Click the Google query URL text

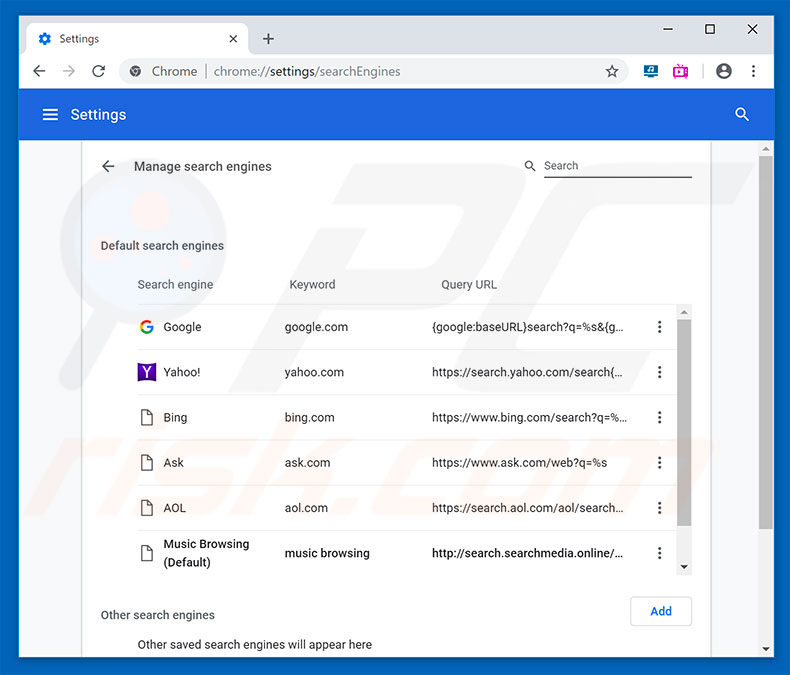click(528, 327)
